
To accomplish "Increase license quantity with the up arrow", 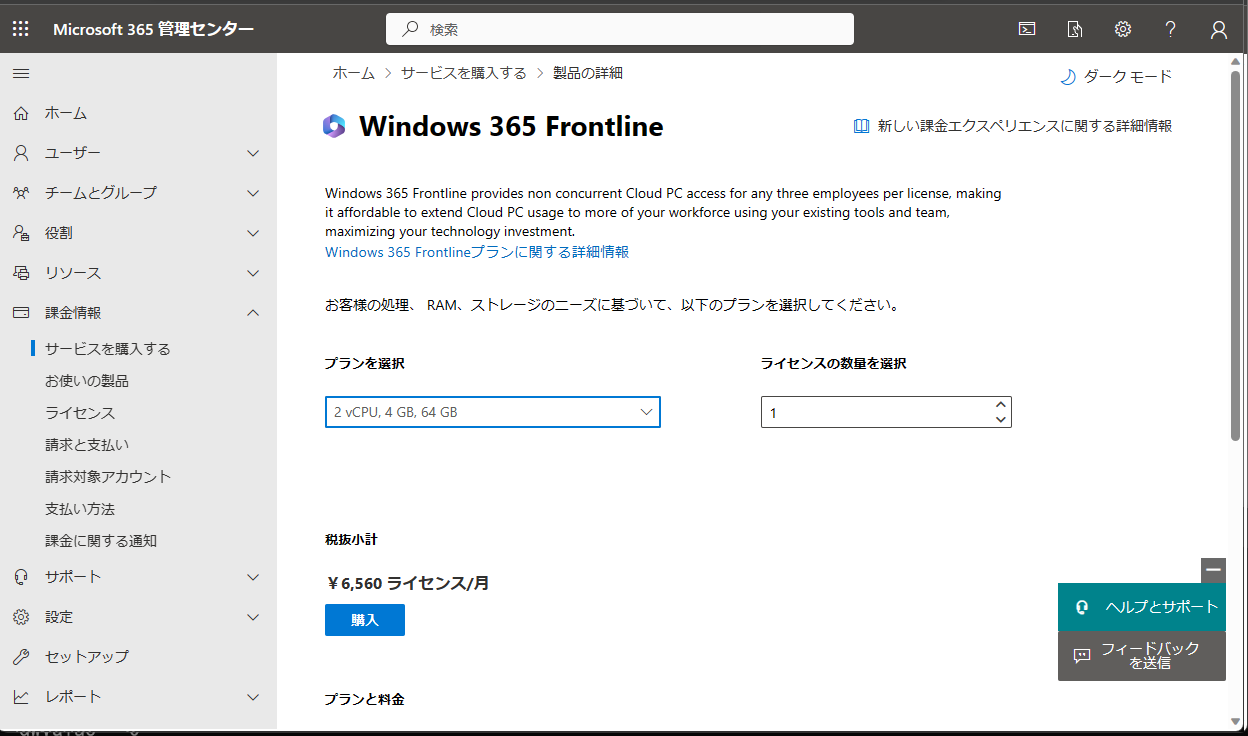I will click(1000, 404).
